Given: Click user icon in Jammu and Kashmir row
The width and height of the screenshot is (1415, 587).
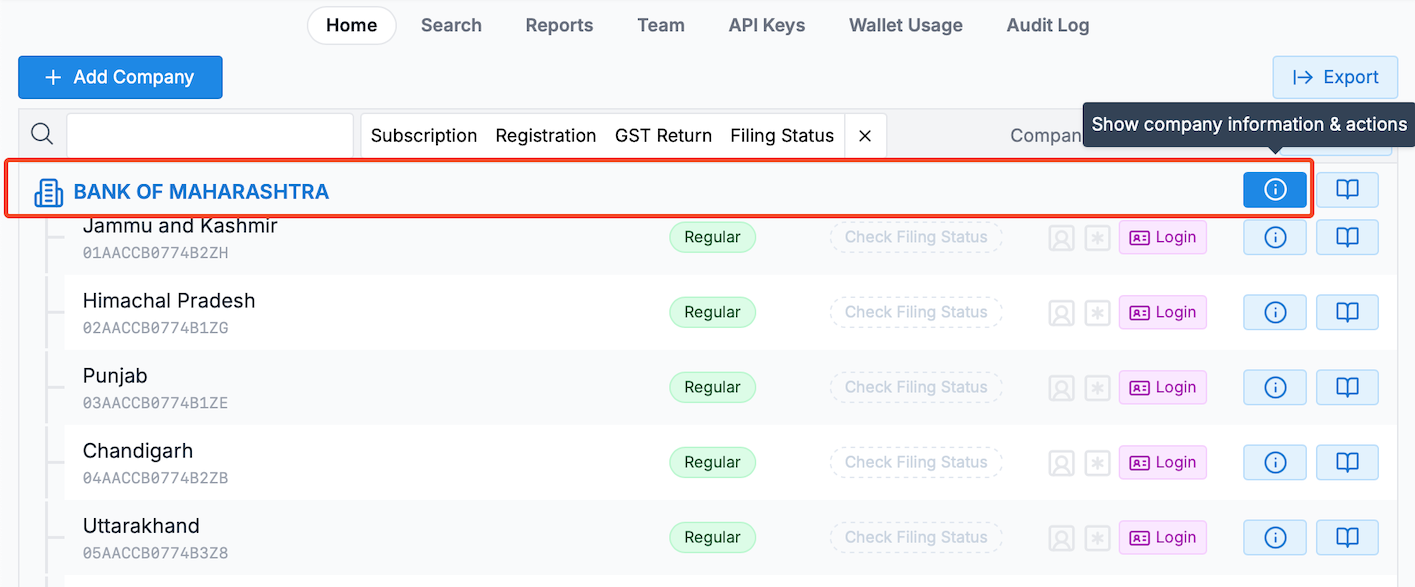Looking at the screenshot, I should click(x=1061, y=237).
